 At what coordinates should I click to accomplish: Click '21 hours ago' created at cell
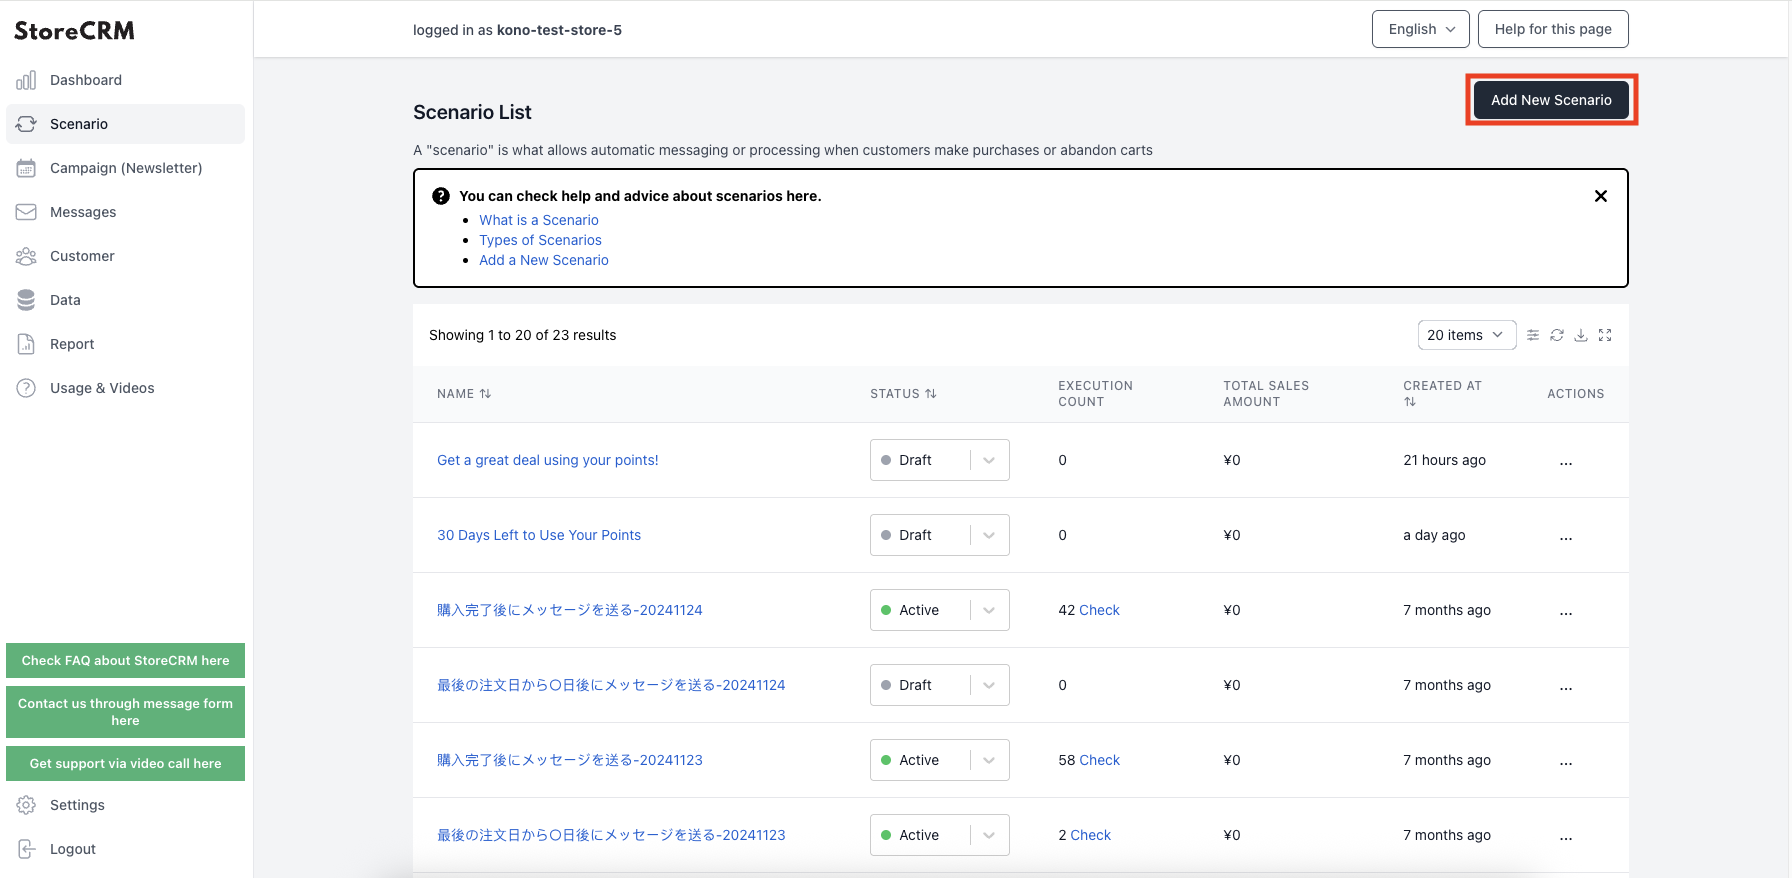pos(1444,460)
